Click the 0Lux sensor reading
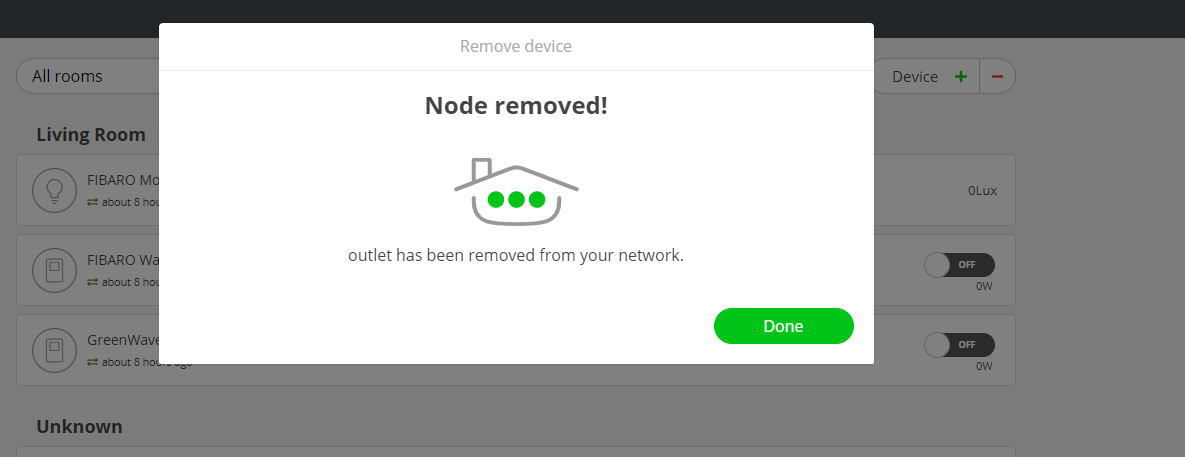1185x457 pixels. (x=982, y=190)
